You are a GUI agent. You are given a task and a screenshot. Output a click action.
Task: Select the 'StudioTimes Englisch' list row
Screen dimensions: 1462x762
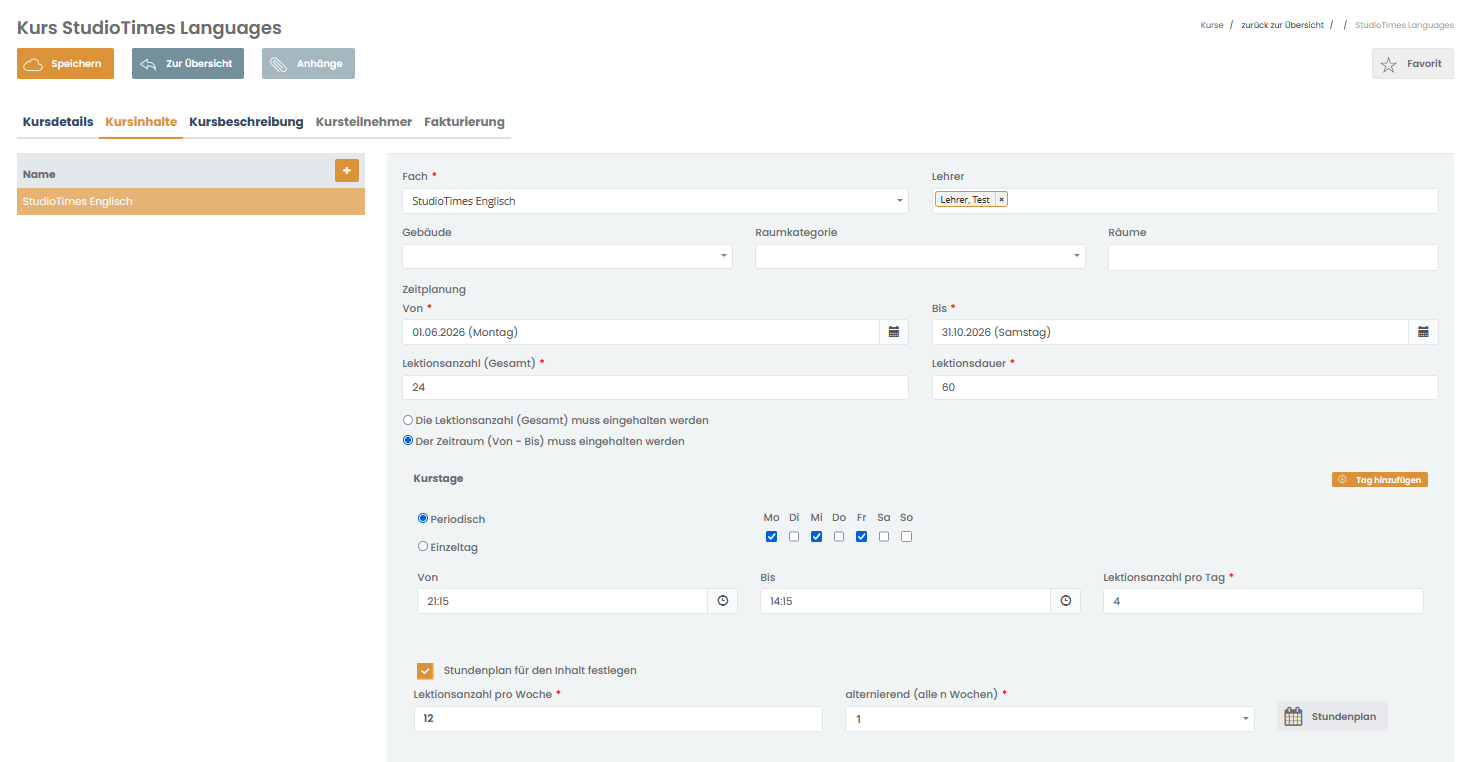(191, 201)
